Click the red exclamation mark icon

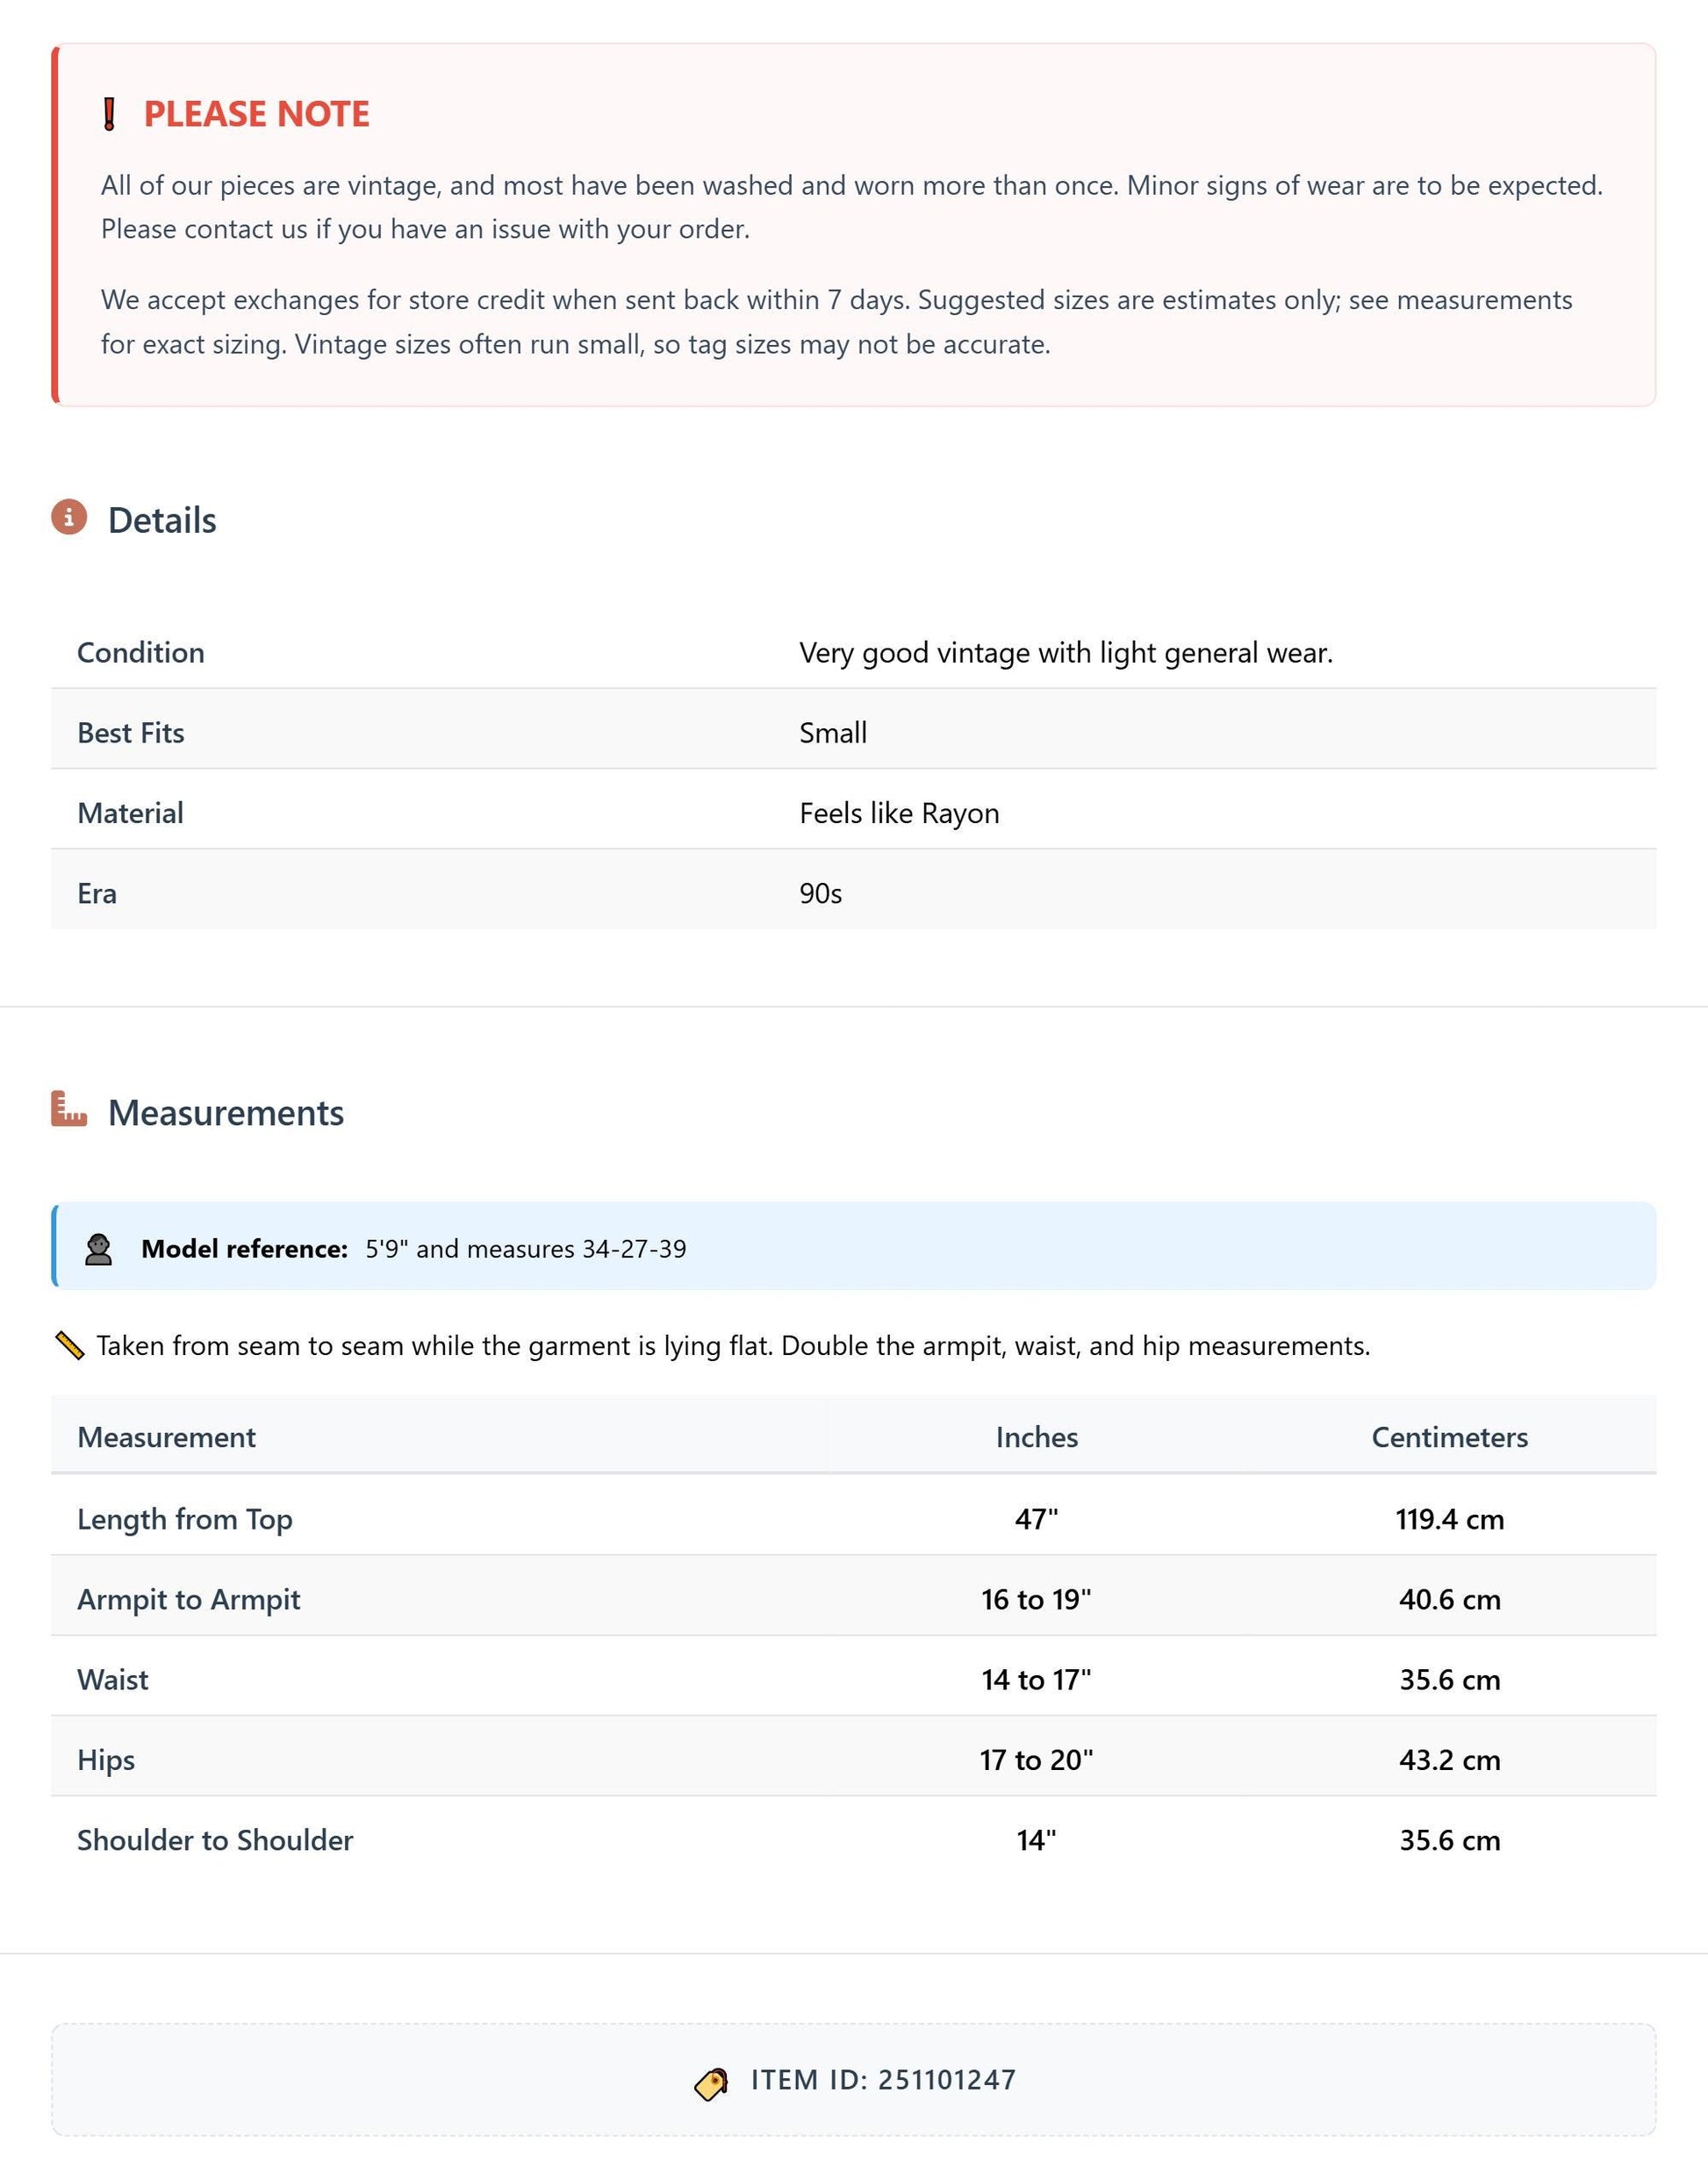pyautogui.click(x=110, y=114)
